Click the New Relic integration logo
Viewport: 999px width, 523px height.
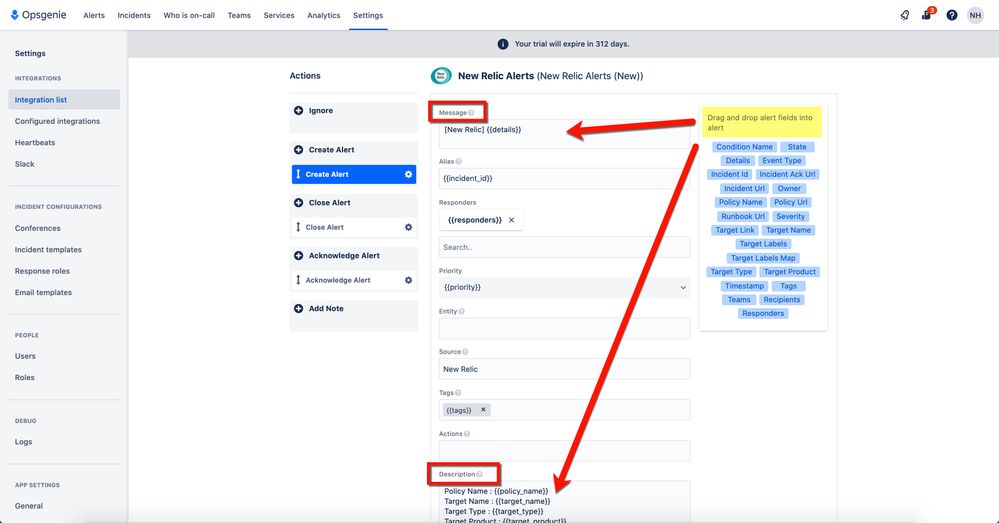pos(441,76)
